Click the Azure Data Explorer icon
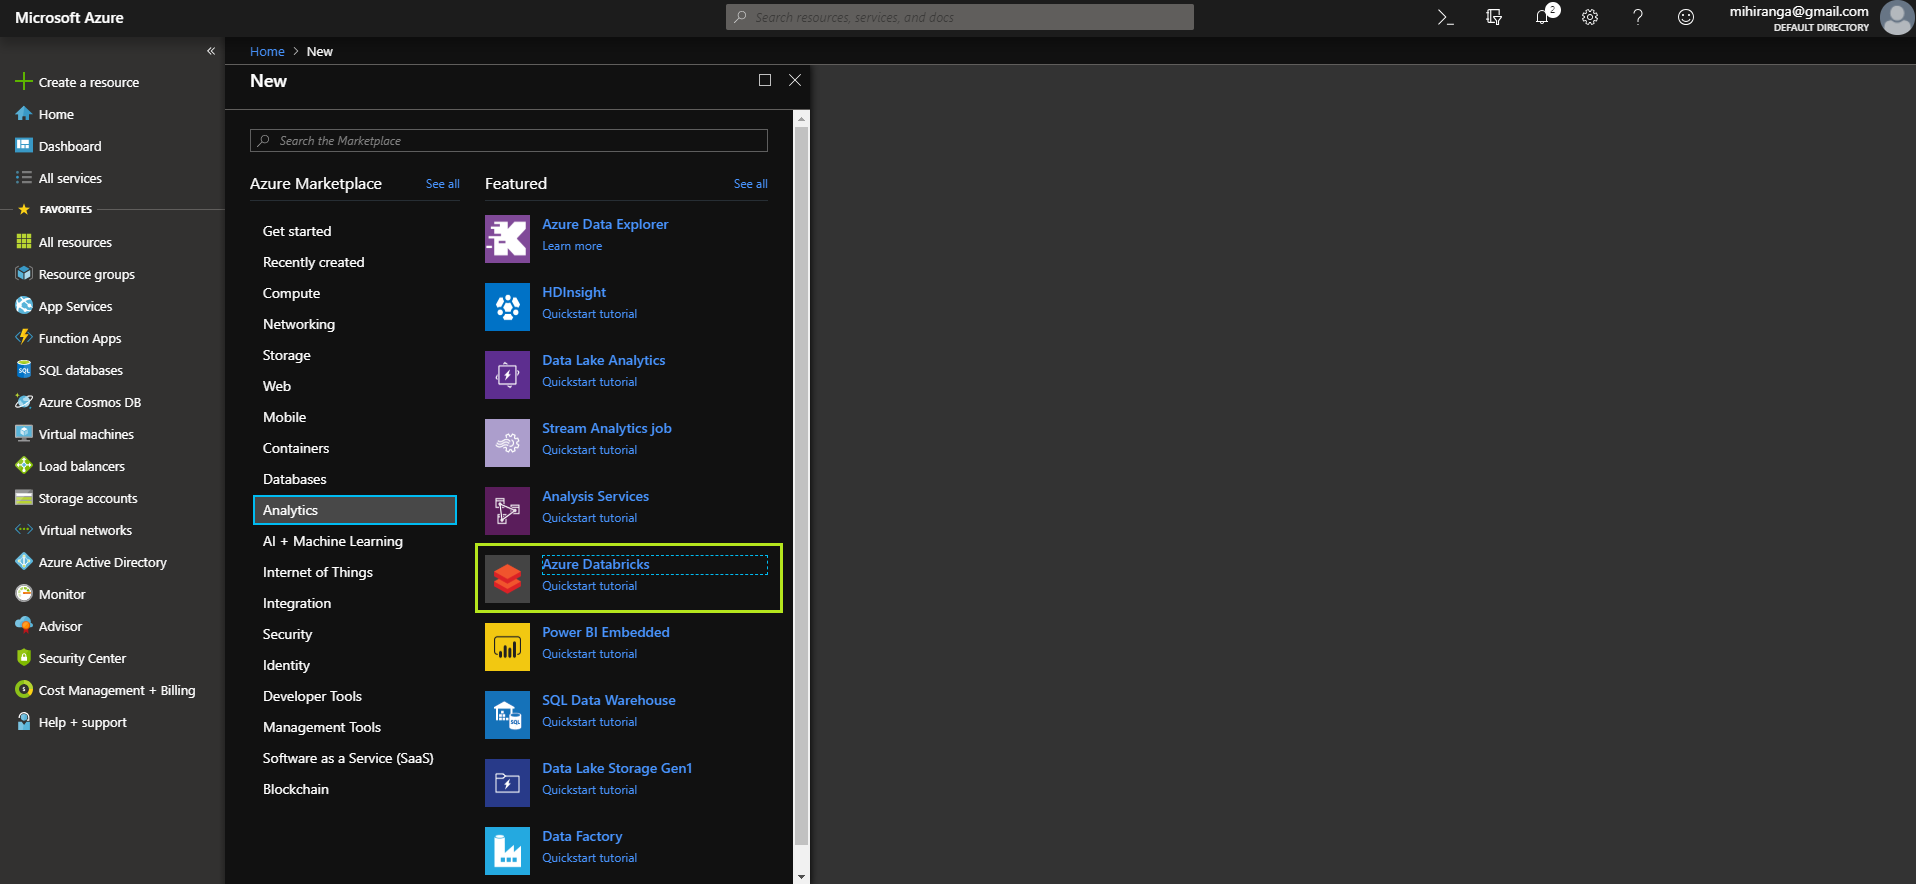The width and height of the screenshot is (1916, 884). (507, 239)
